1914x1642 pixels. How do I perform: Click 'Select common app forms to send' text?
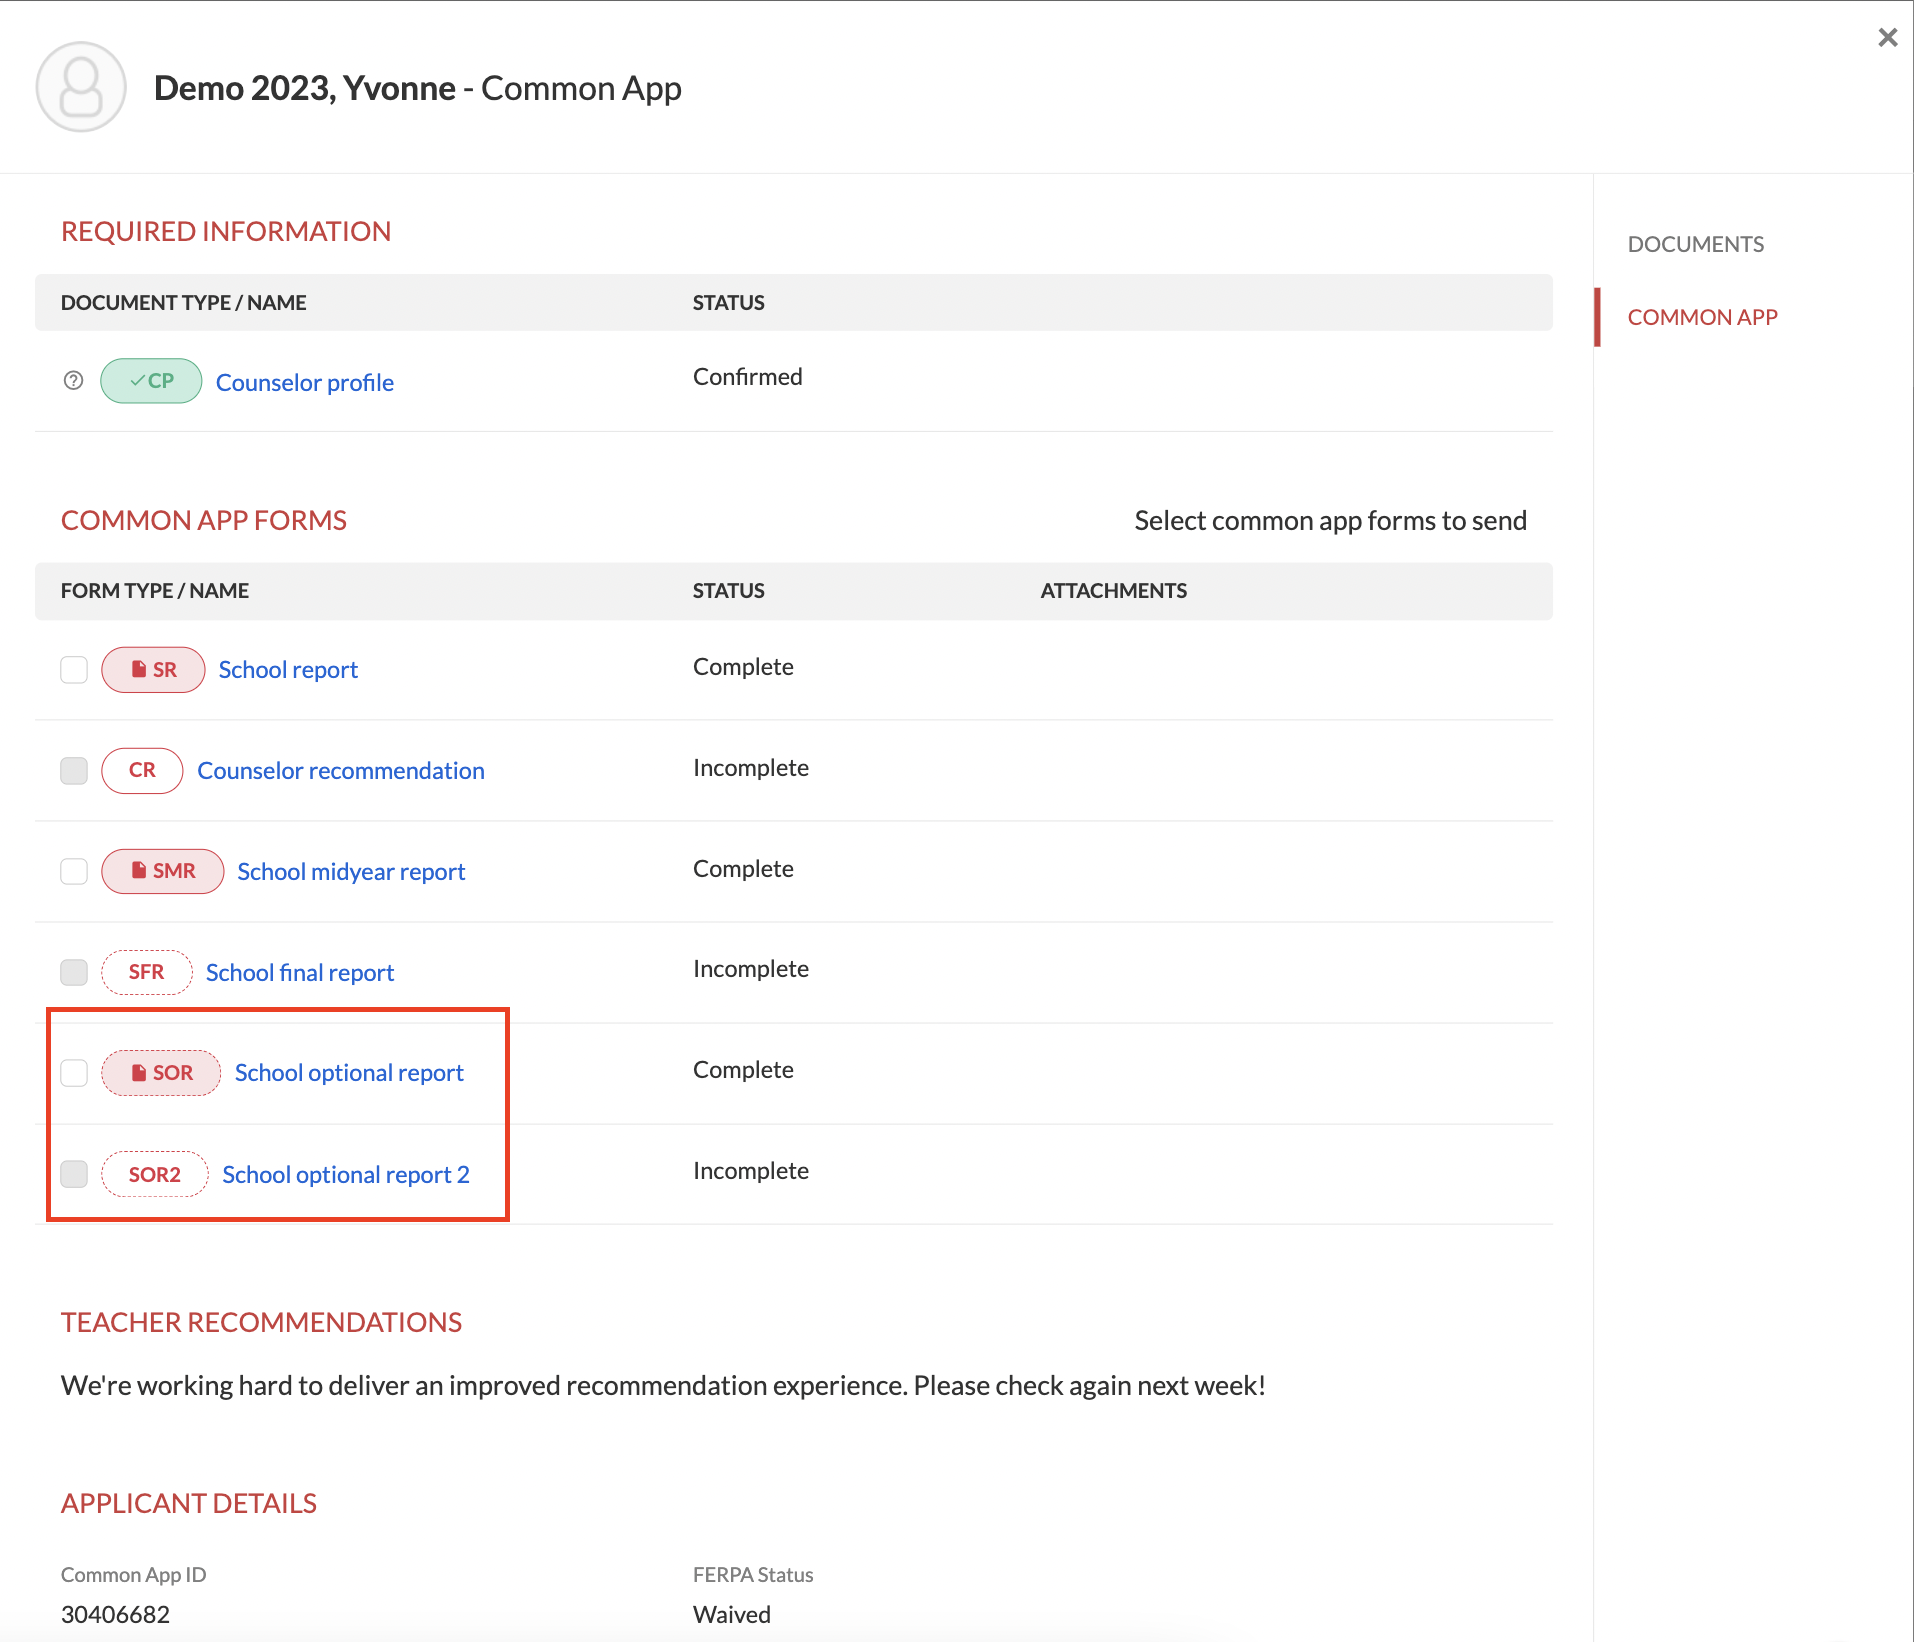pyautogui.click(x=1330, y=521)
